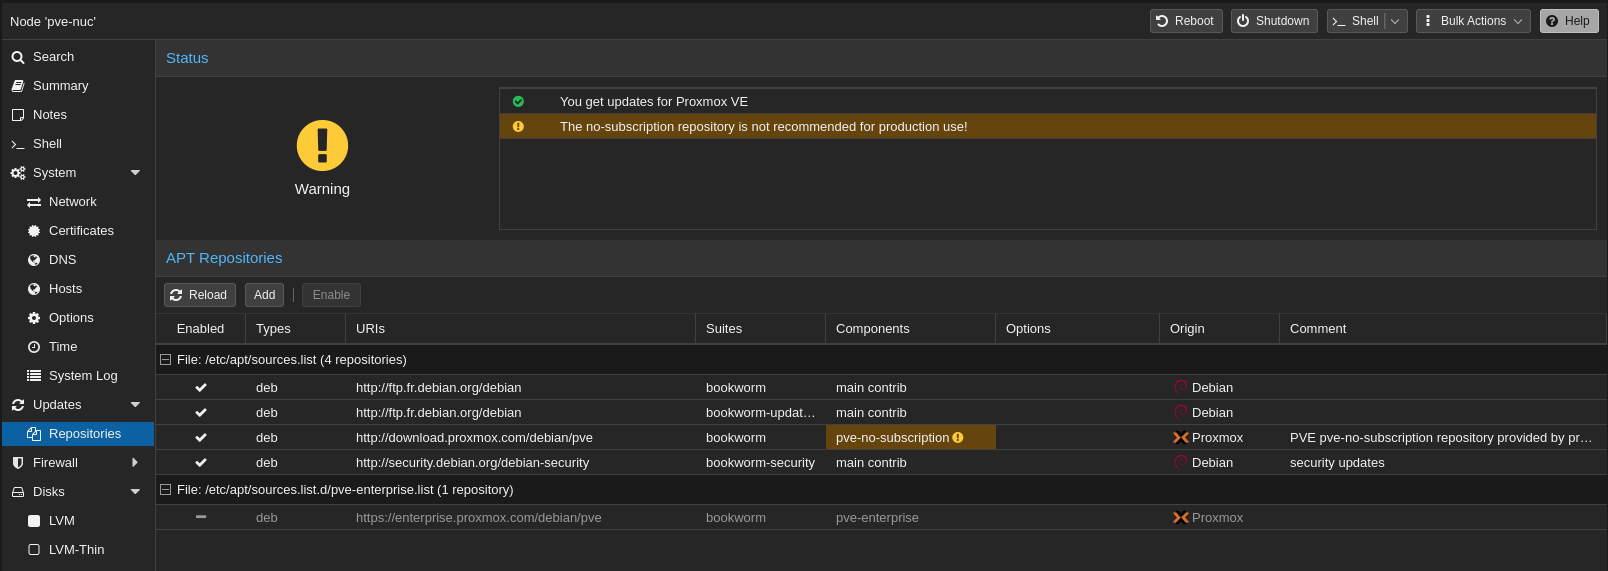Collapse the System section arrow
The height and width of the screenshot is (571, 1608).
click(x=135, y=173)
